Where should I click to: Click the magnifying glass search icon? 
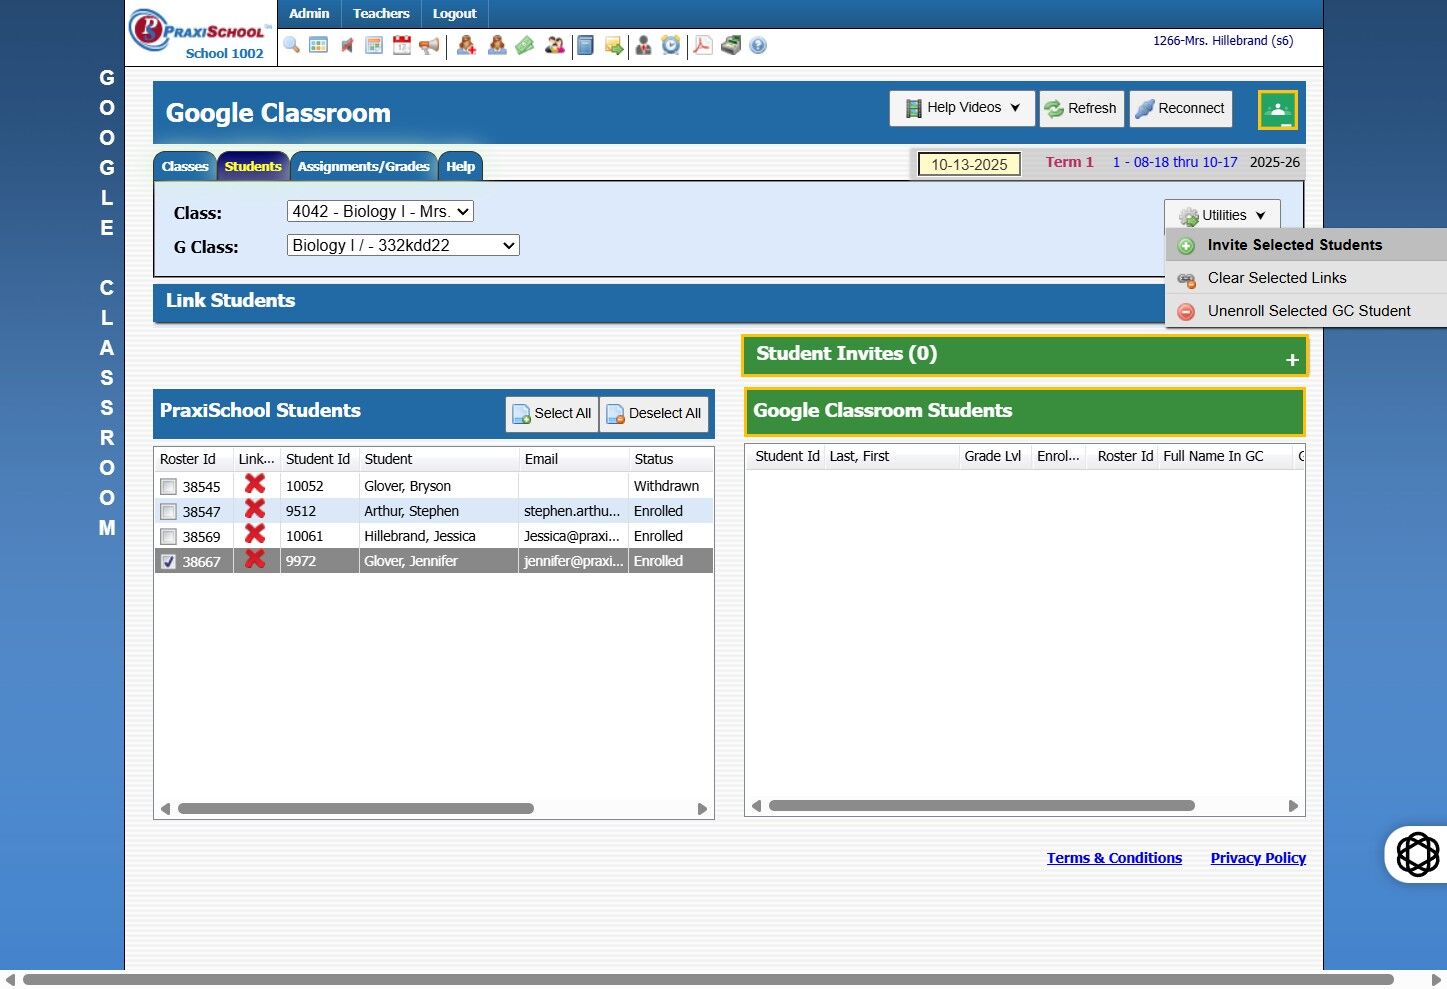[291, 45]
